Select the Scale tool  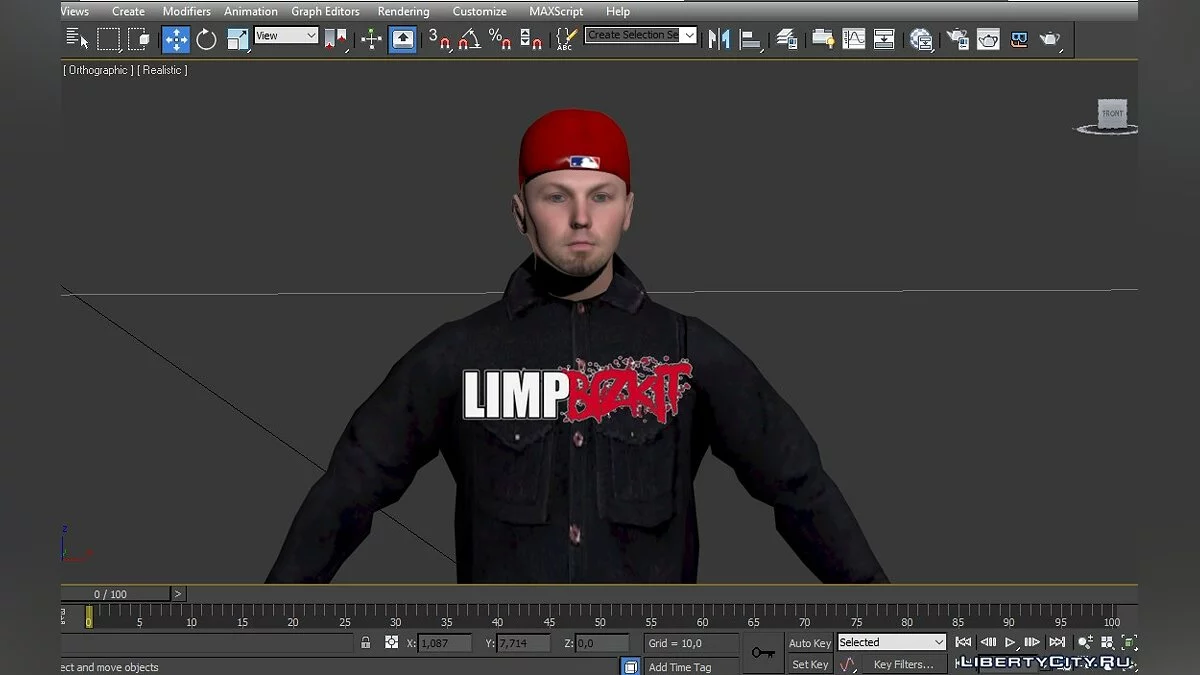point(238,39)
